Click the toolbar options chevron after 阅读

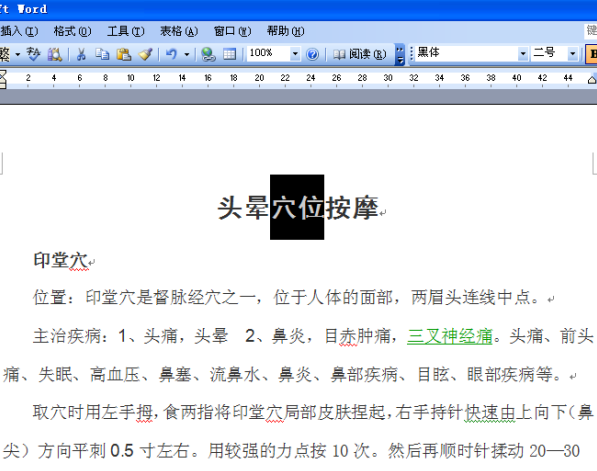399,54
